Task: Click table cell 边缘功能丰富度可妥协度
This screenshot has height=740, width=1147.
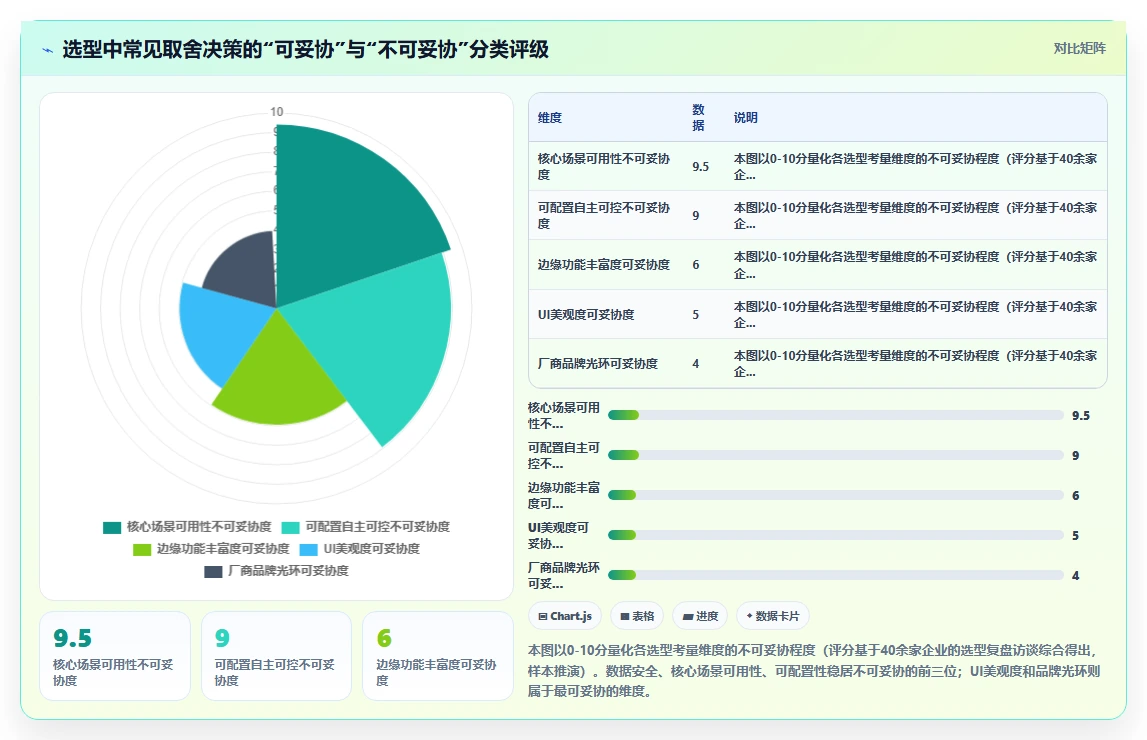Action: [x=604, y=265]
